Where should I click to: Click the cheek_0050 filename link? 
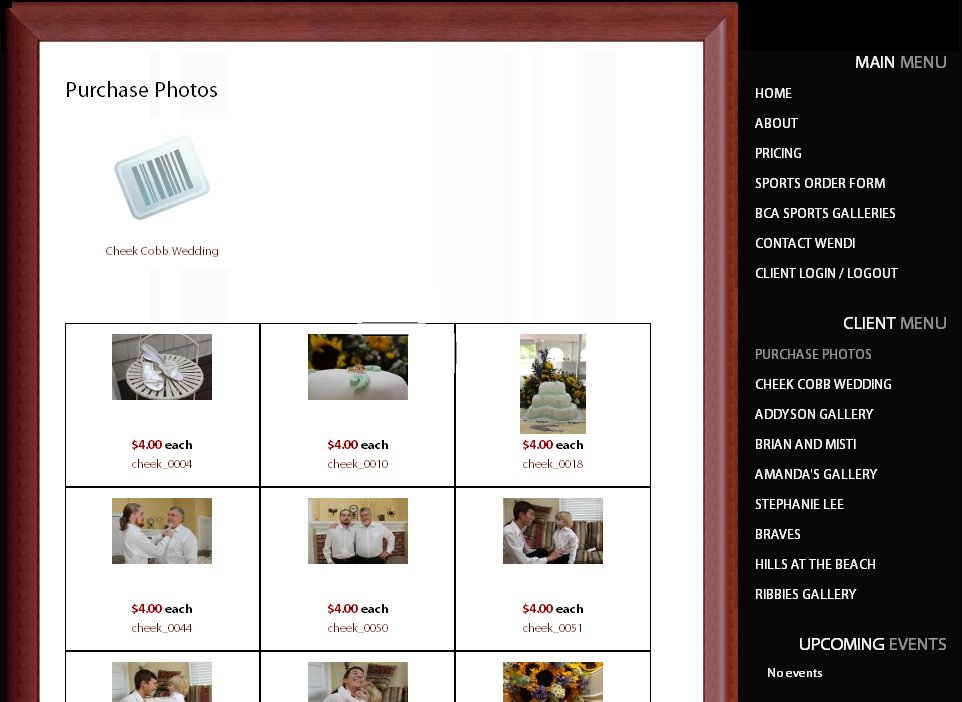point(358,628)
